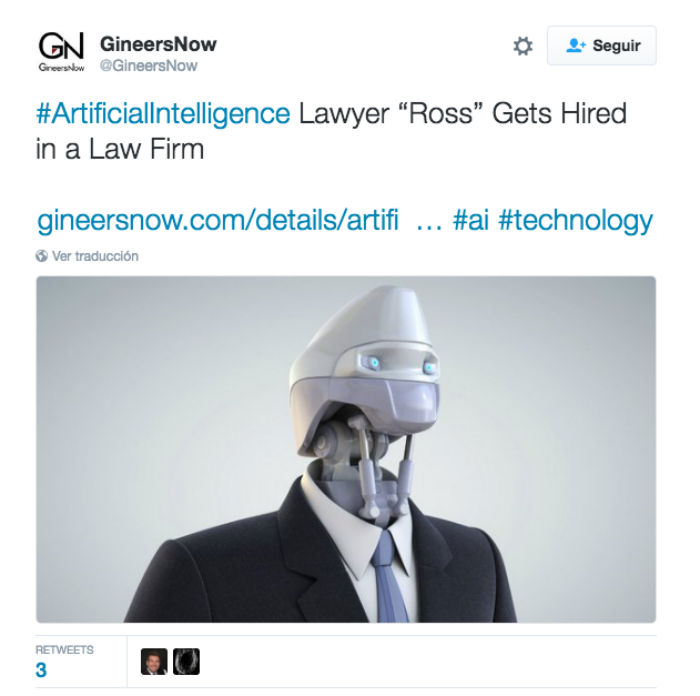Visit the gineersnow.com/details/artifi link
Screen dimensions: 700x696
click(x=218, y=220)
